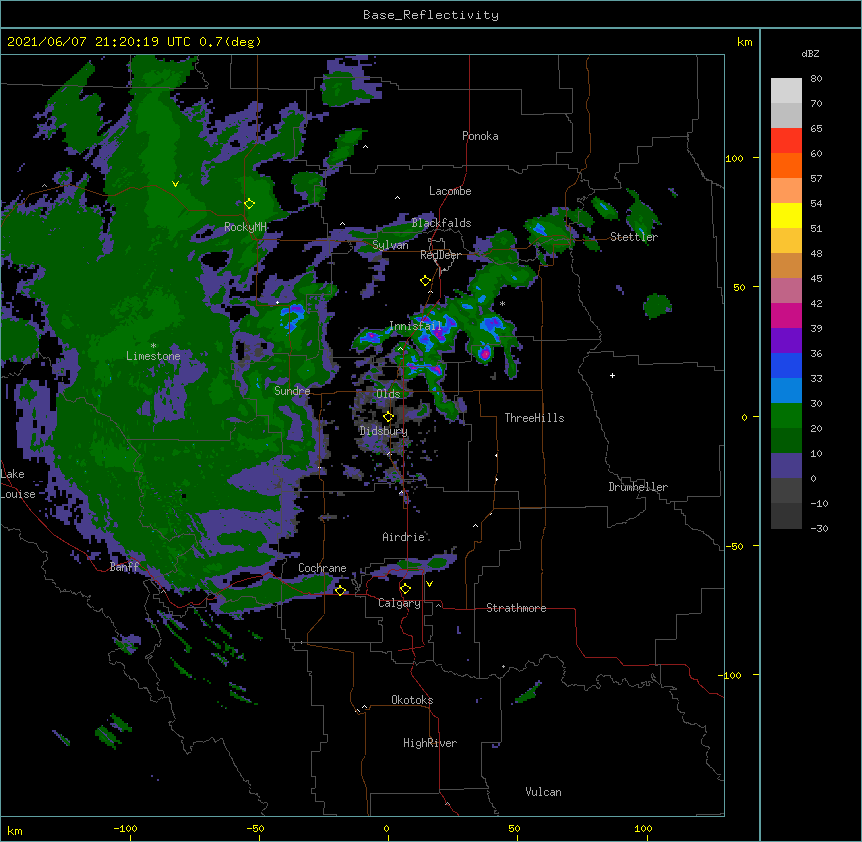The width and height of the screenshot is (862, 842).
Task: Click the yellow diamond marker above Calgary
Action: [x=405, y=589]
